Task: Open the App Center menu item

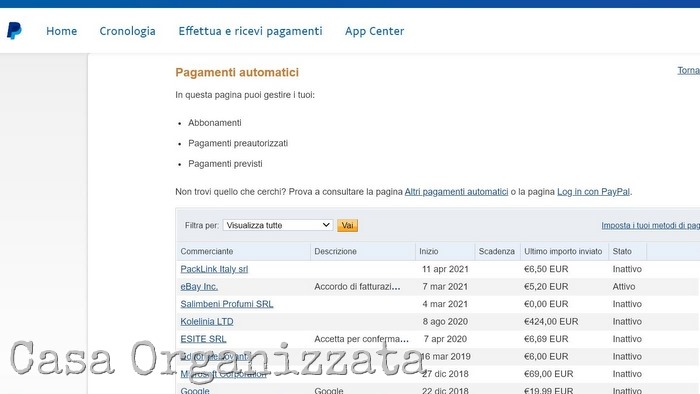Action: (375, 31)
